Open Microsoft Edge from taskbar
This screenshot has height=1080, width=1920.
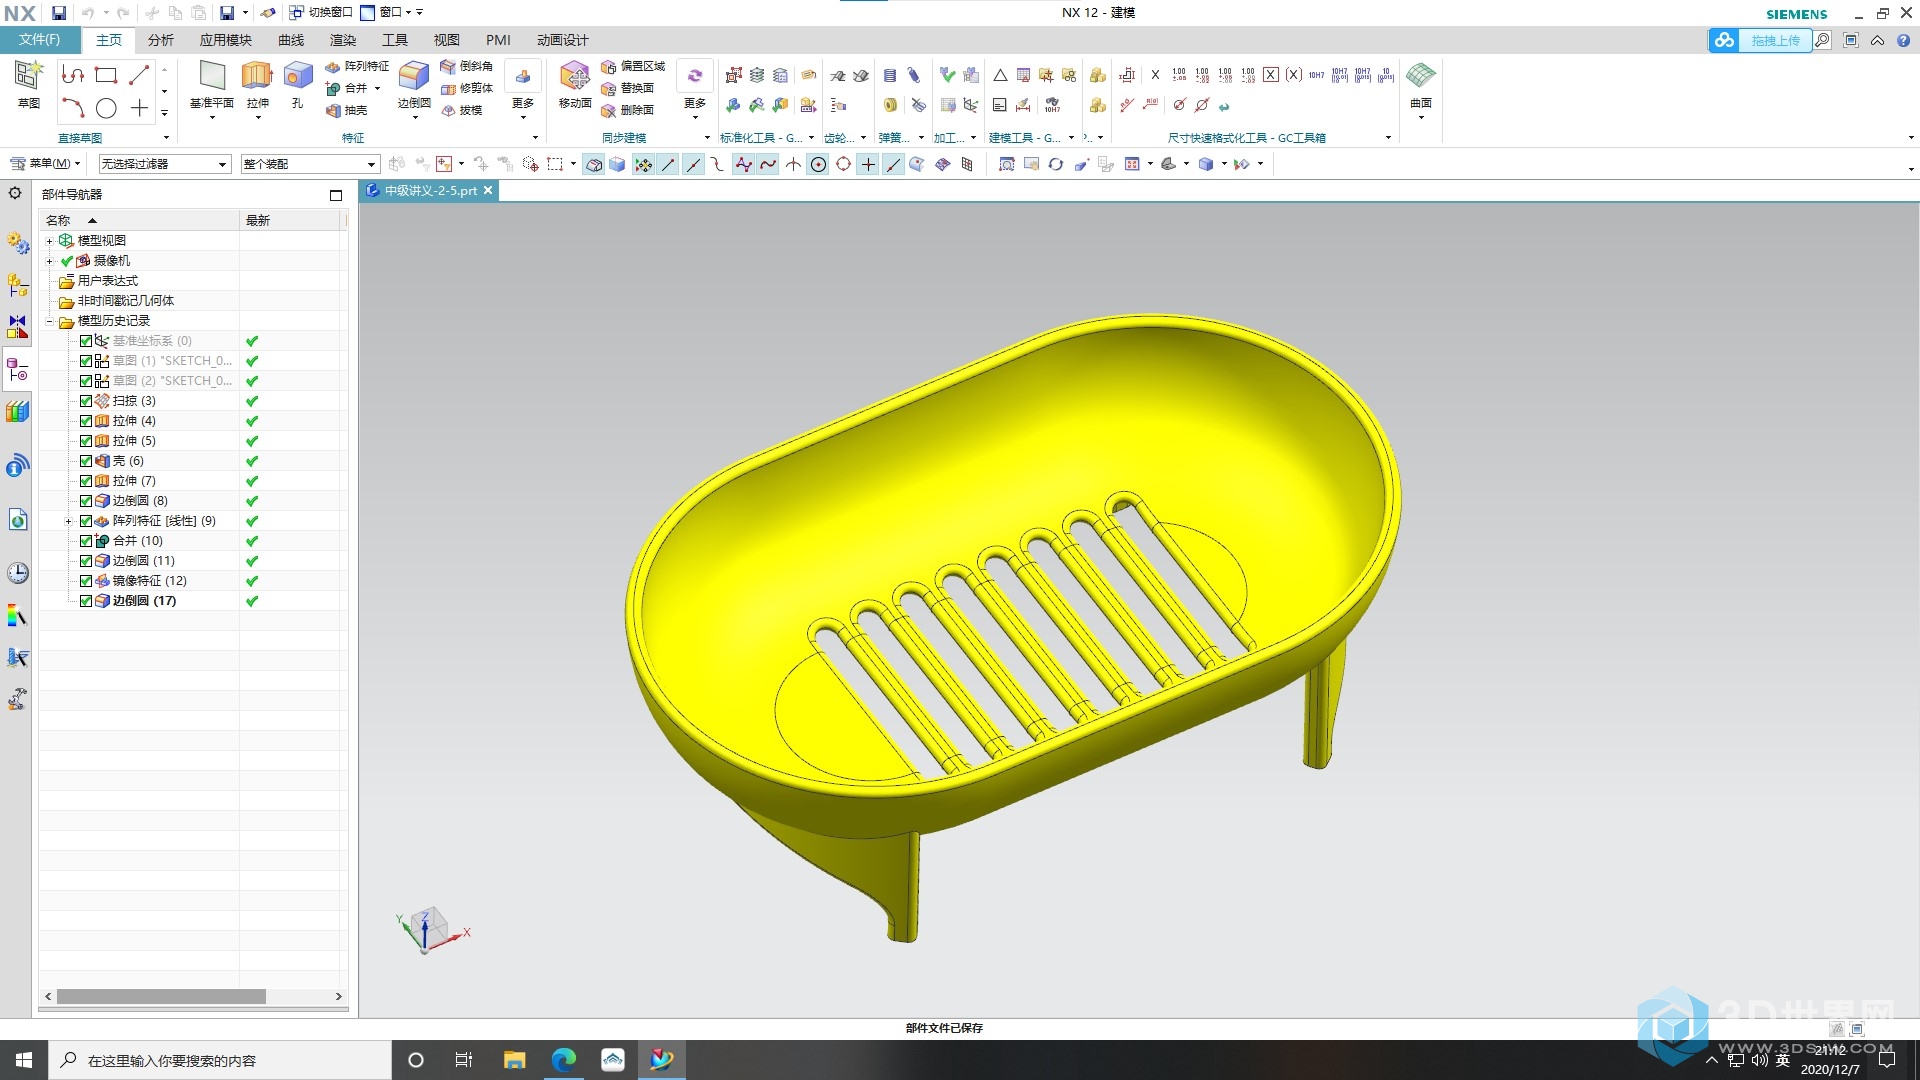563,1060
